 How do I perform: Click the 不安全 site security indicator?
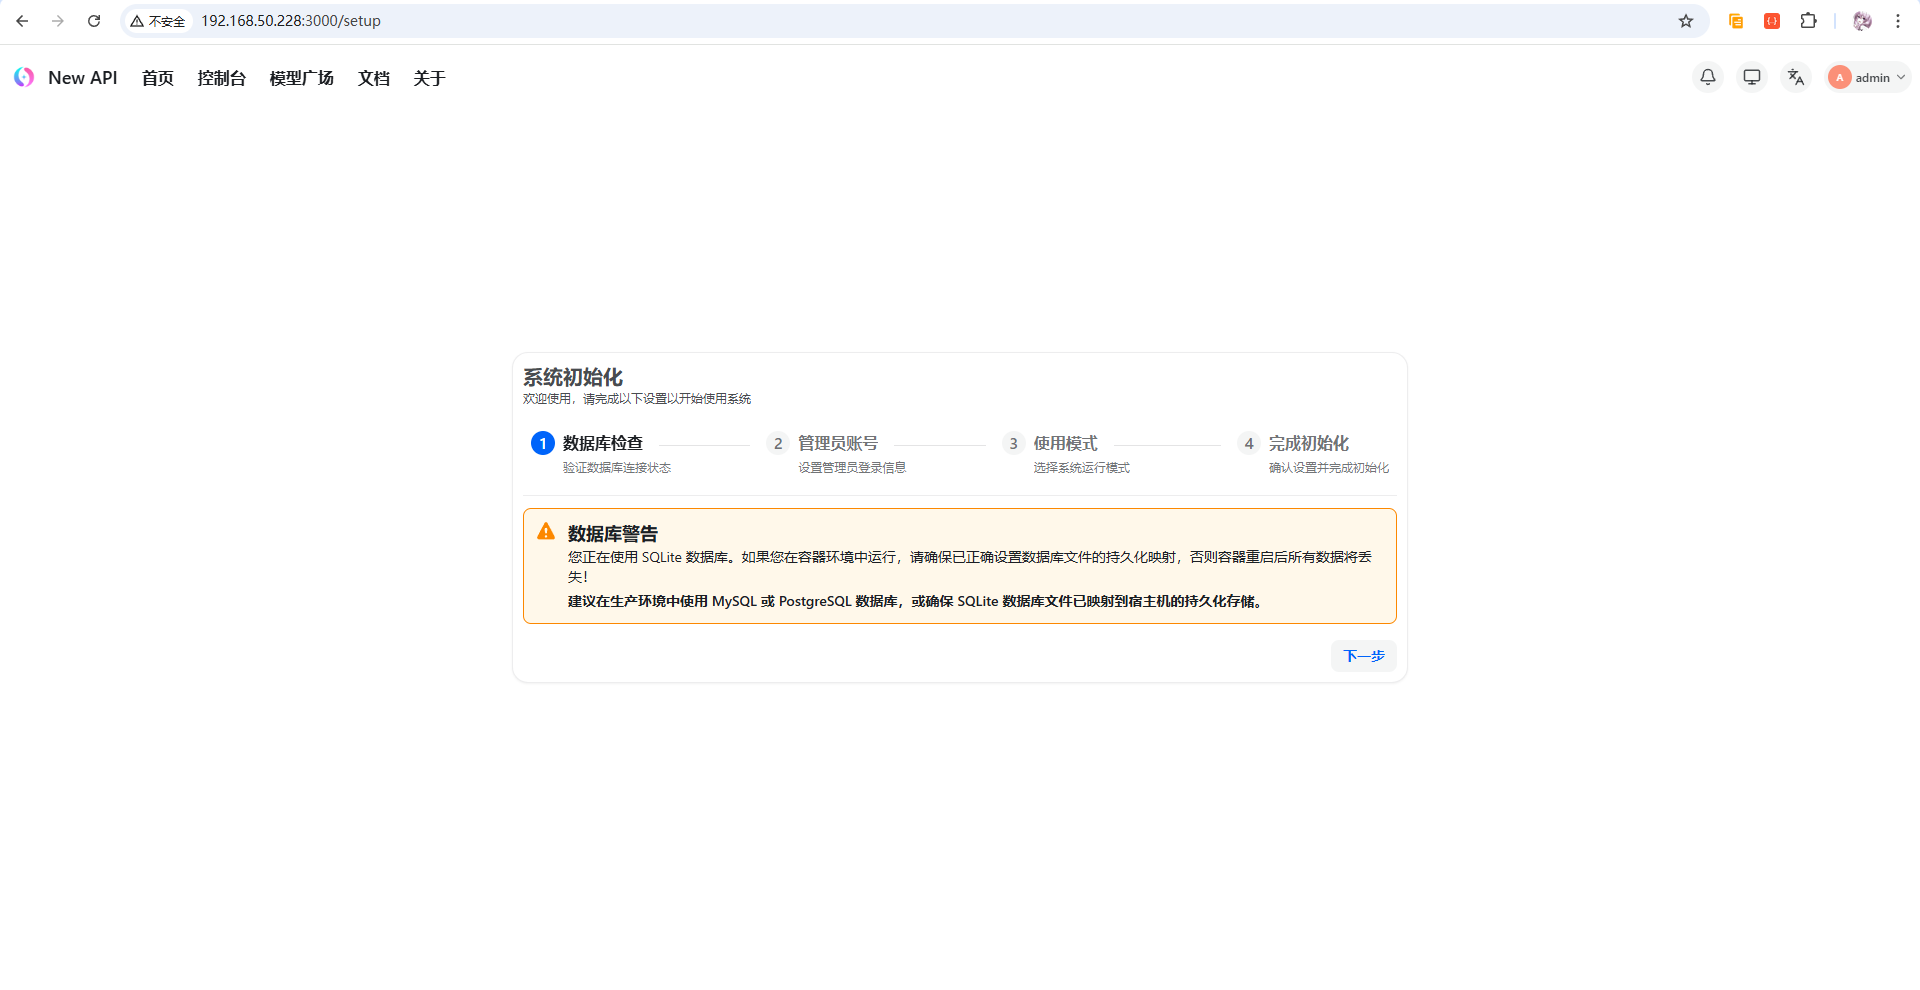click(158, 21)
